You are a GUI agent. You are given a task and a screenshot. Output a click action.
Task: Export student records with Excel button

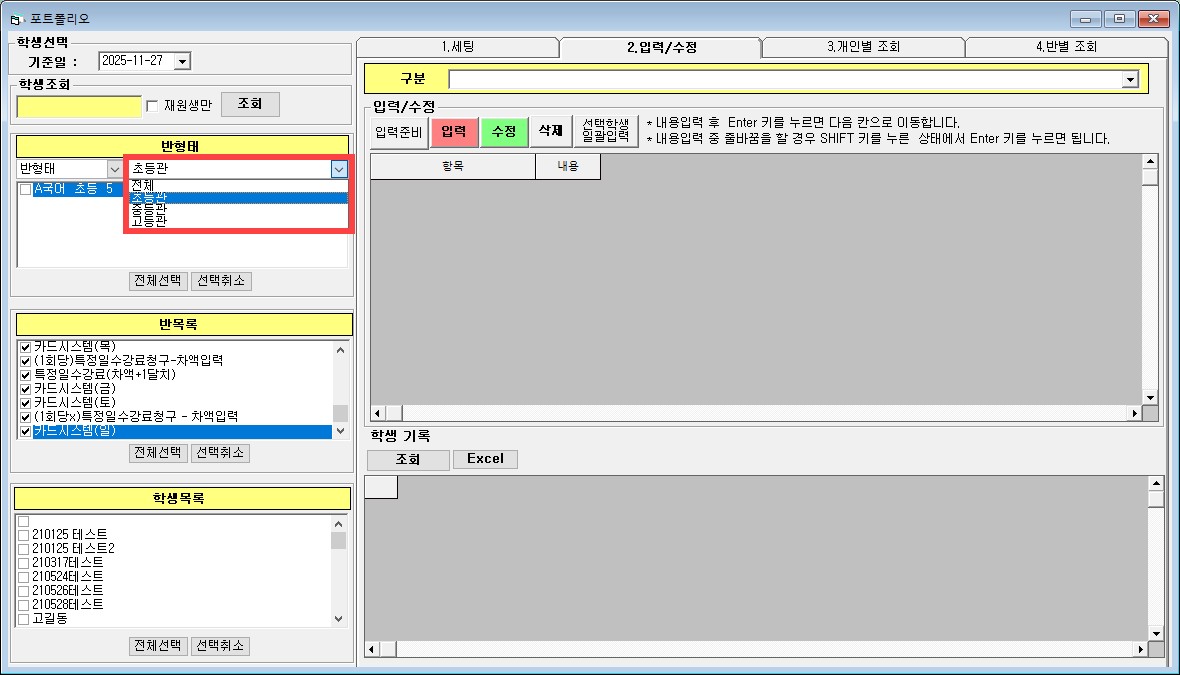[485, 459]
